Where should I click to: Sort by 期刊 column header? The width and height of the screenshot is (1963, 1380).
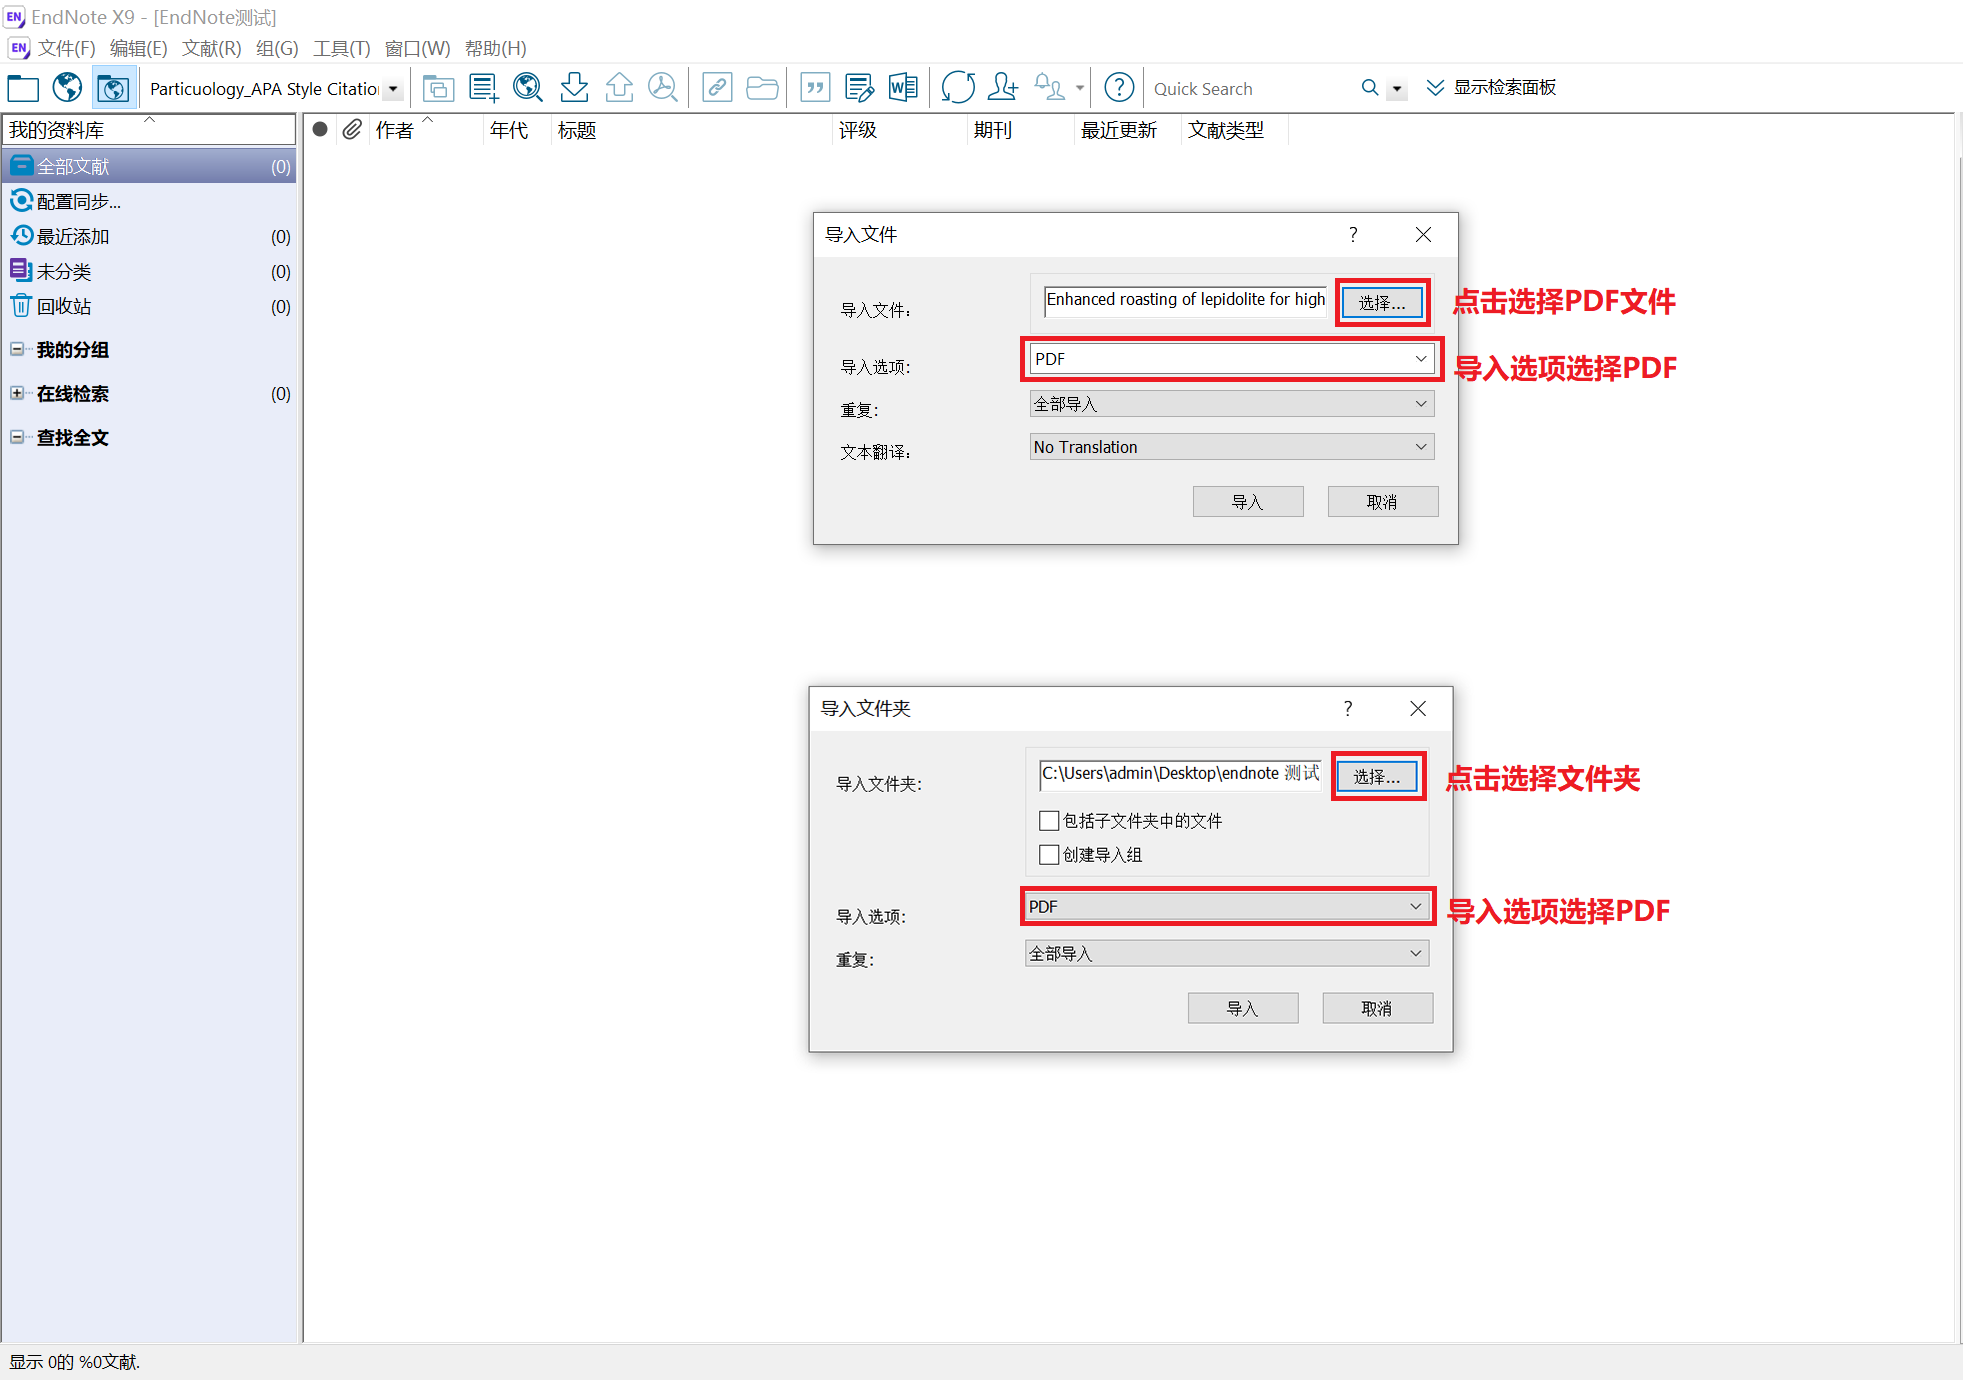pyautogui.click(x=993, y=130)
